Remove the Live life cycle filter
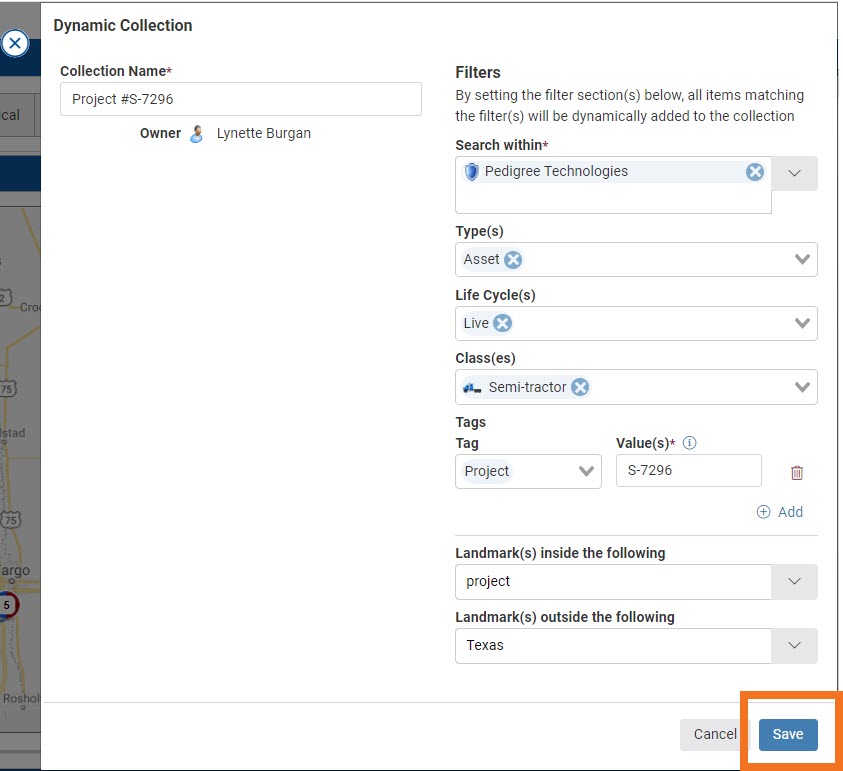The width and height of the screenshot is (843, 771). point(502,323)
